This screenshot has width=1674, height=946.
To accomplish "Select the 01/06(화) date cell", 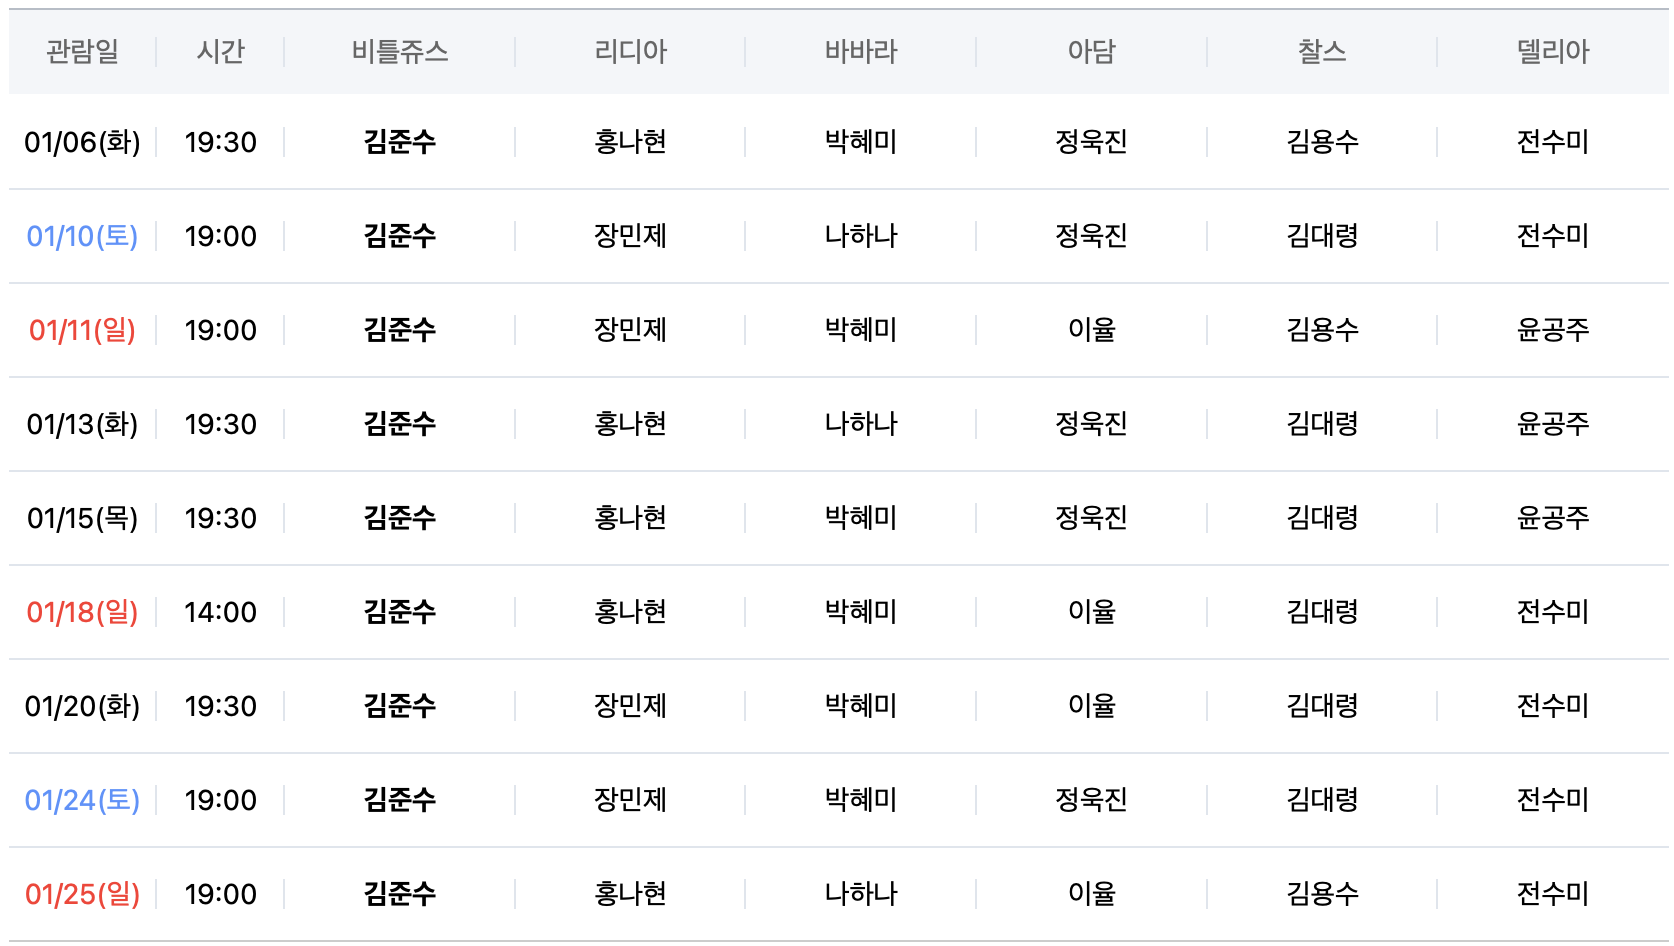I will (82, 142).
